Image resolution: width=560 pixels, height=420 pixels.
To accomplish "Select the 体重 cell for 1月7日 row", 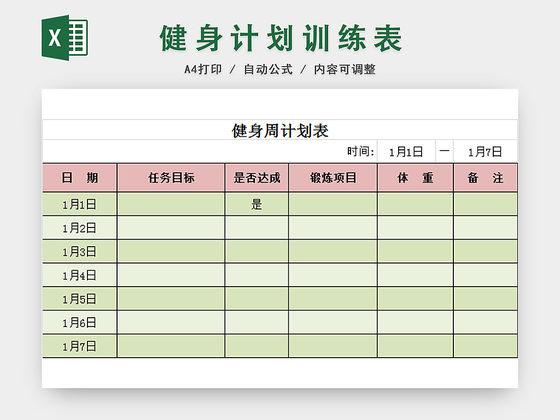I will 415,346.
